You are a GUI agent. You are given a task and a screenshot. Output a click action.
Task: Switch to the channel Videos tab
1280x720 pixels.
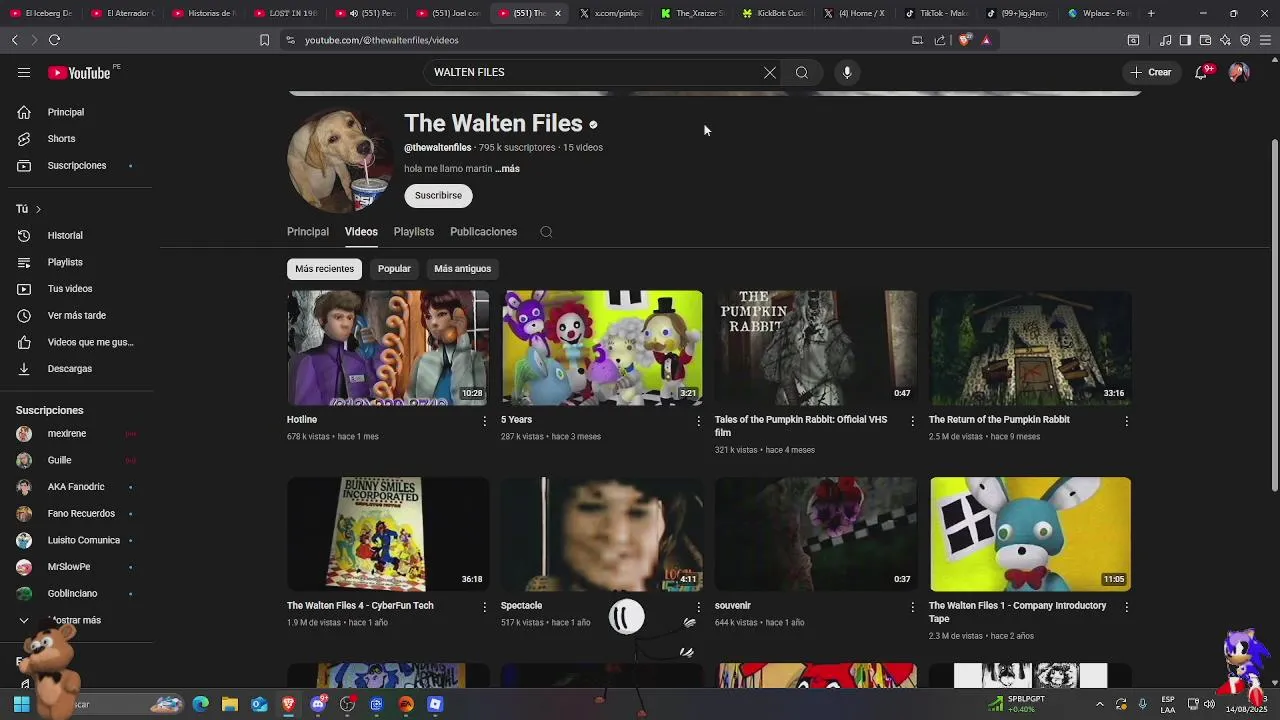(361, 232)
